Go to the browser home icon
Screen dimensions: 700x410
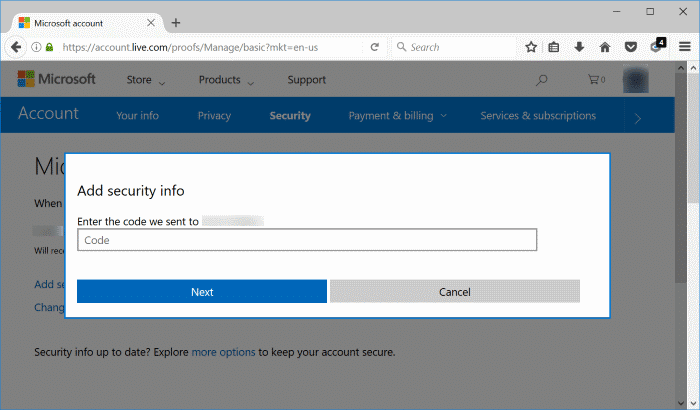tap(605, 47)
